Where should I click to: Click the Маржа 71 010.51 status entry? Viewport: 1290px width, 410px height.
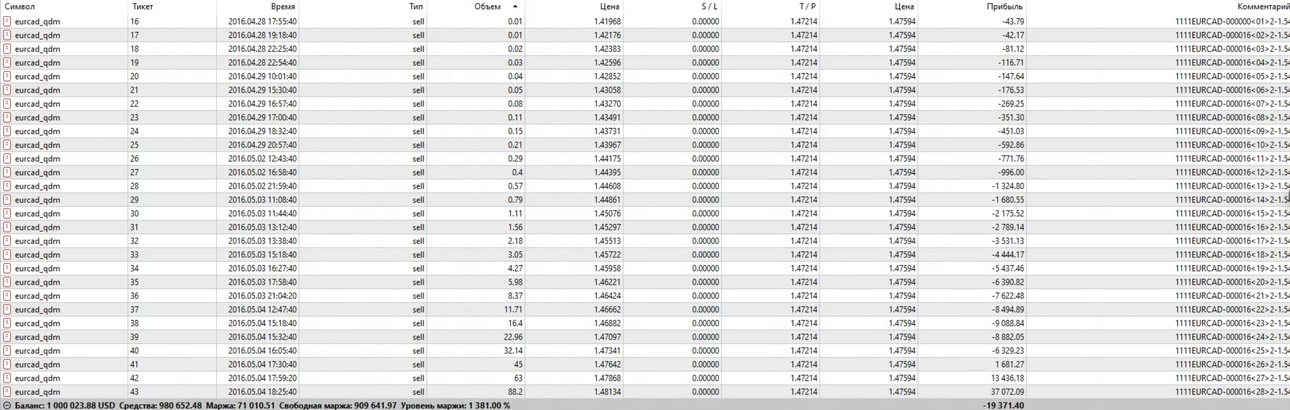coord(241,405)
